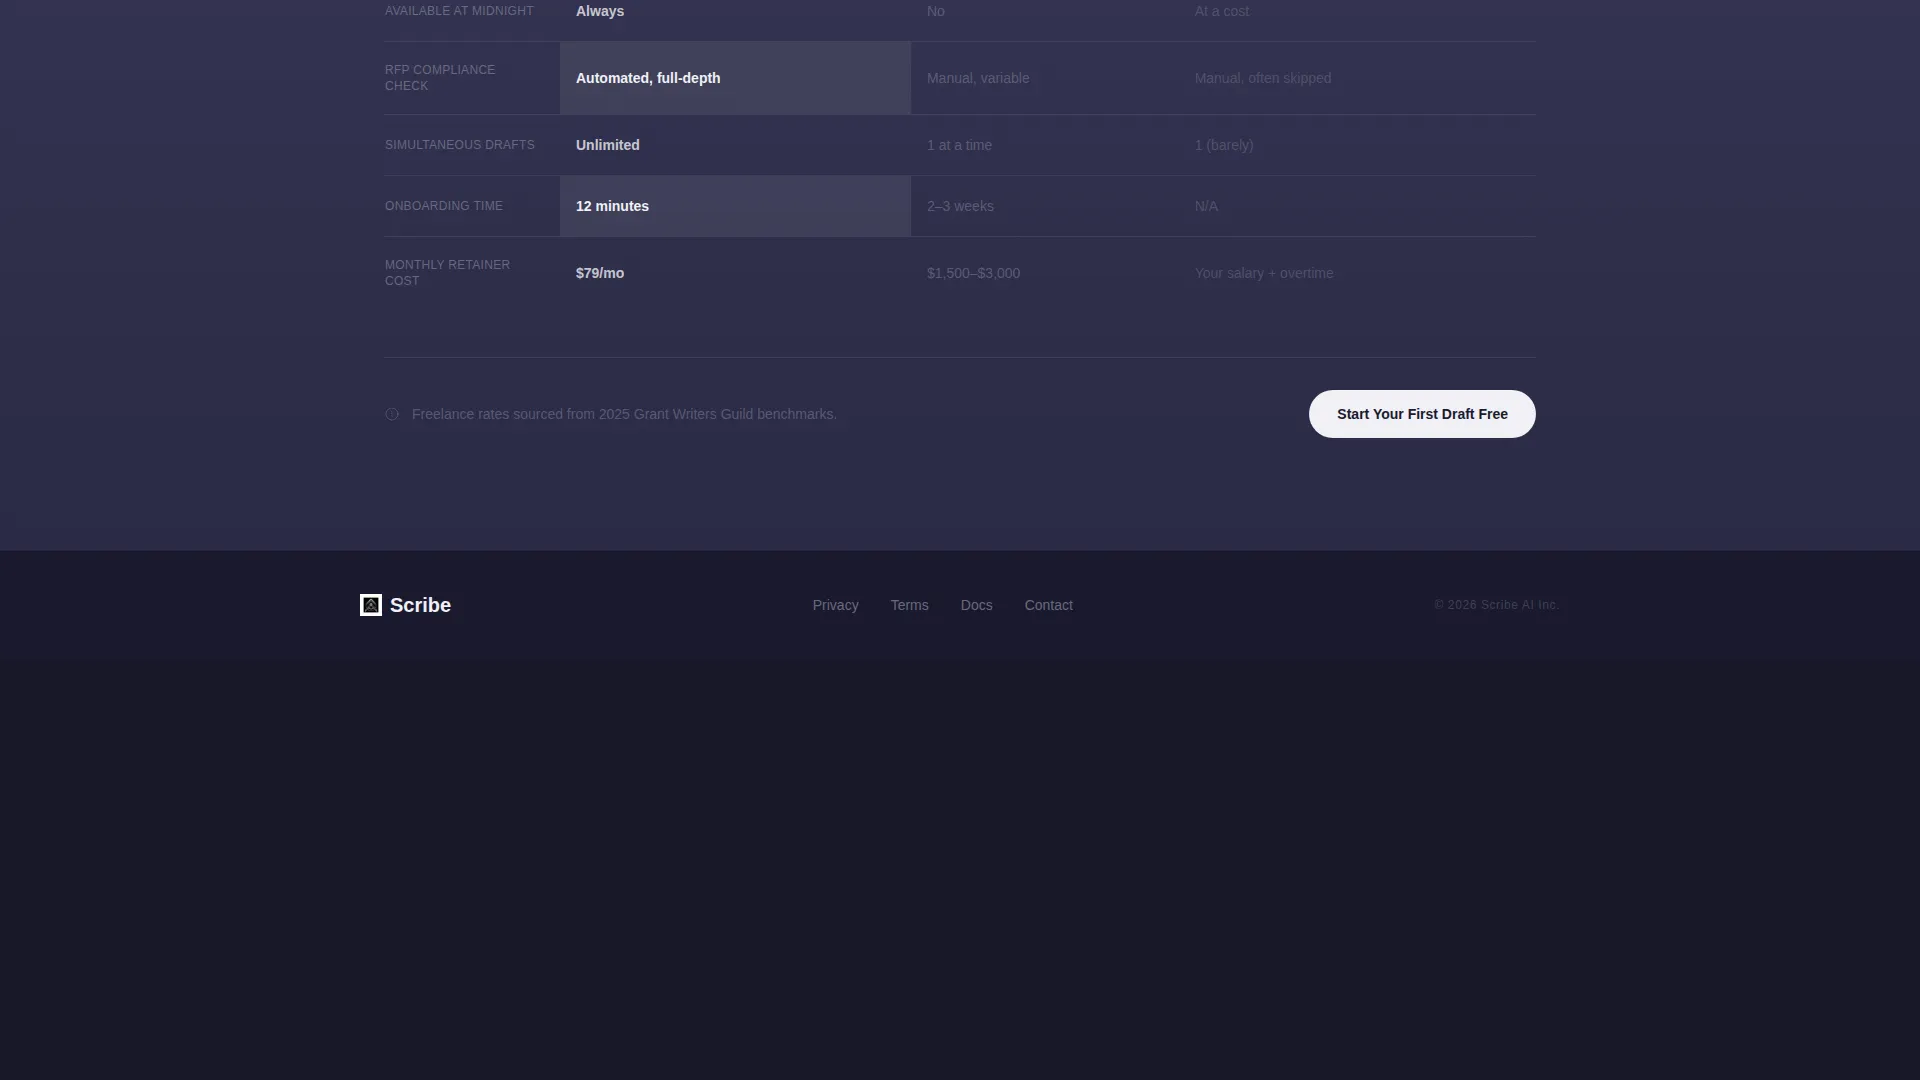The width and height of the screenshot is (1920, 1080).
Task: Open the Privacy footer link
Action: [835, 605]
